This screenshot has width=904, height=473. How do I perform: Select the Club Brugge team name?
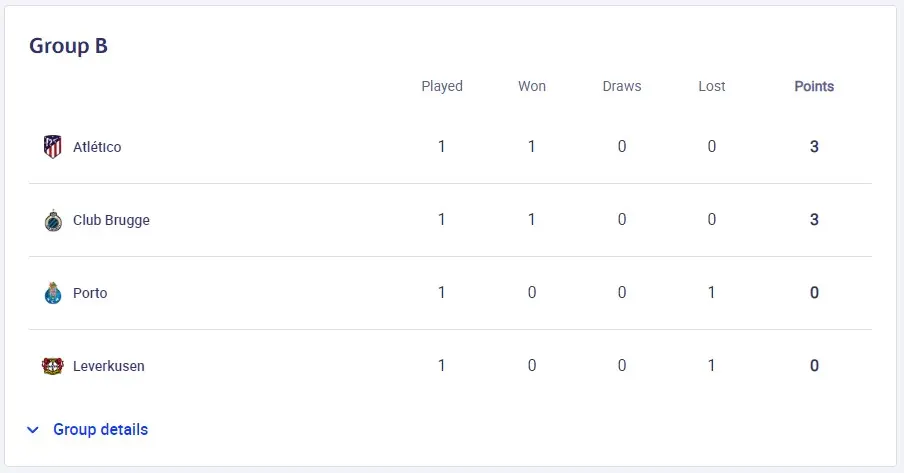(x=111, y=220)
